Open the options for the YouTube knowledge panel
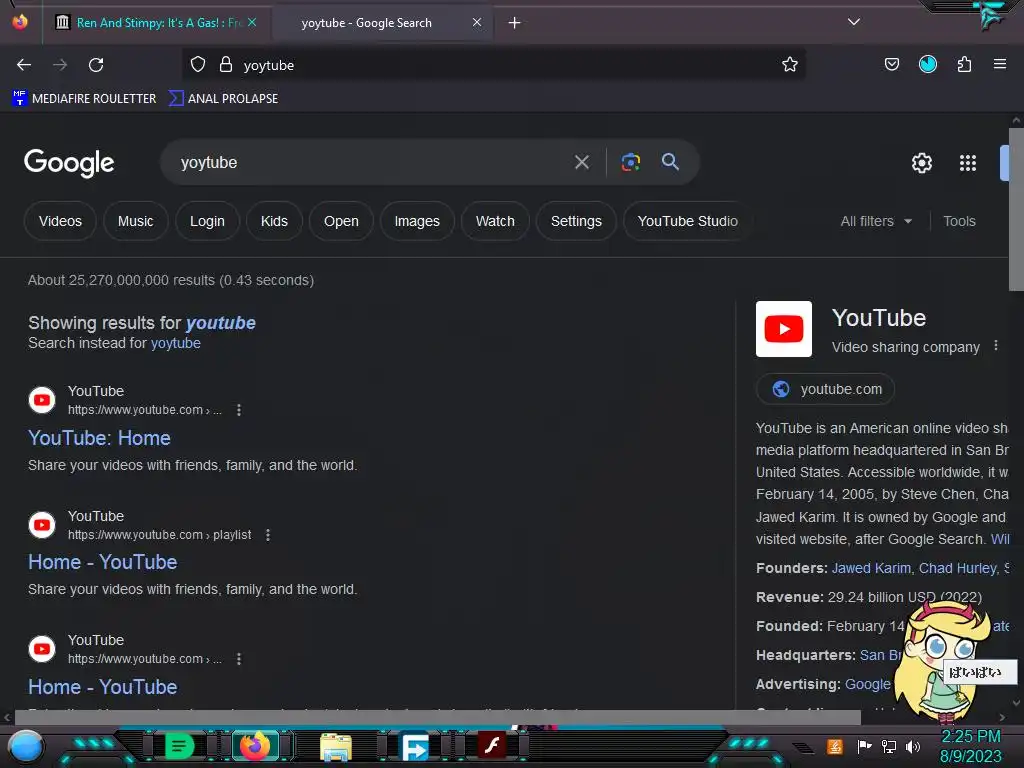This screenshot has height=768, width=1024. tap(995, 345)
